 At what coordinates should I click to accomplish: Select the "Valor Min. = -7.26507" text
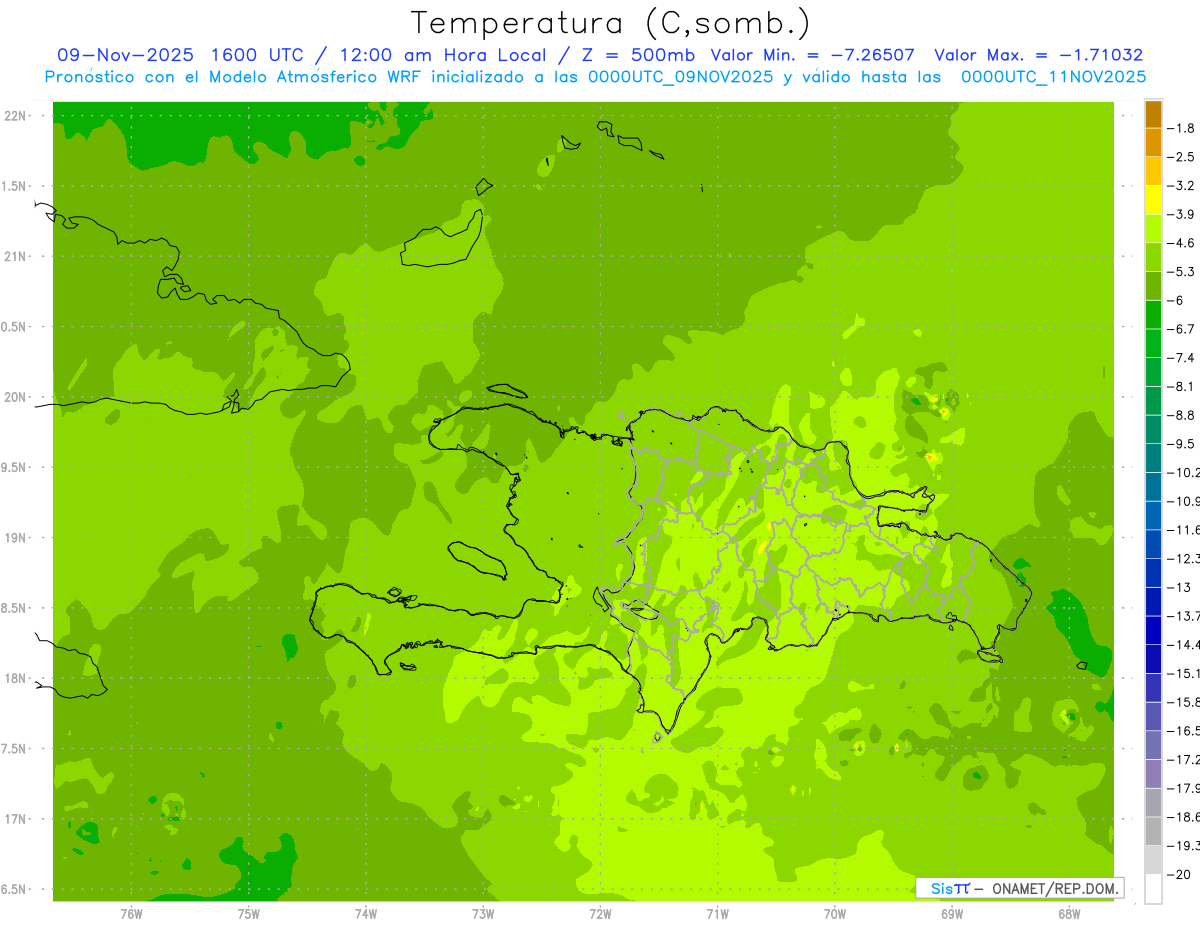[812, 55]
